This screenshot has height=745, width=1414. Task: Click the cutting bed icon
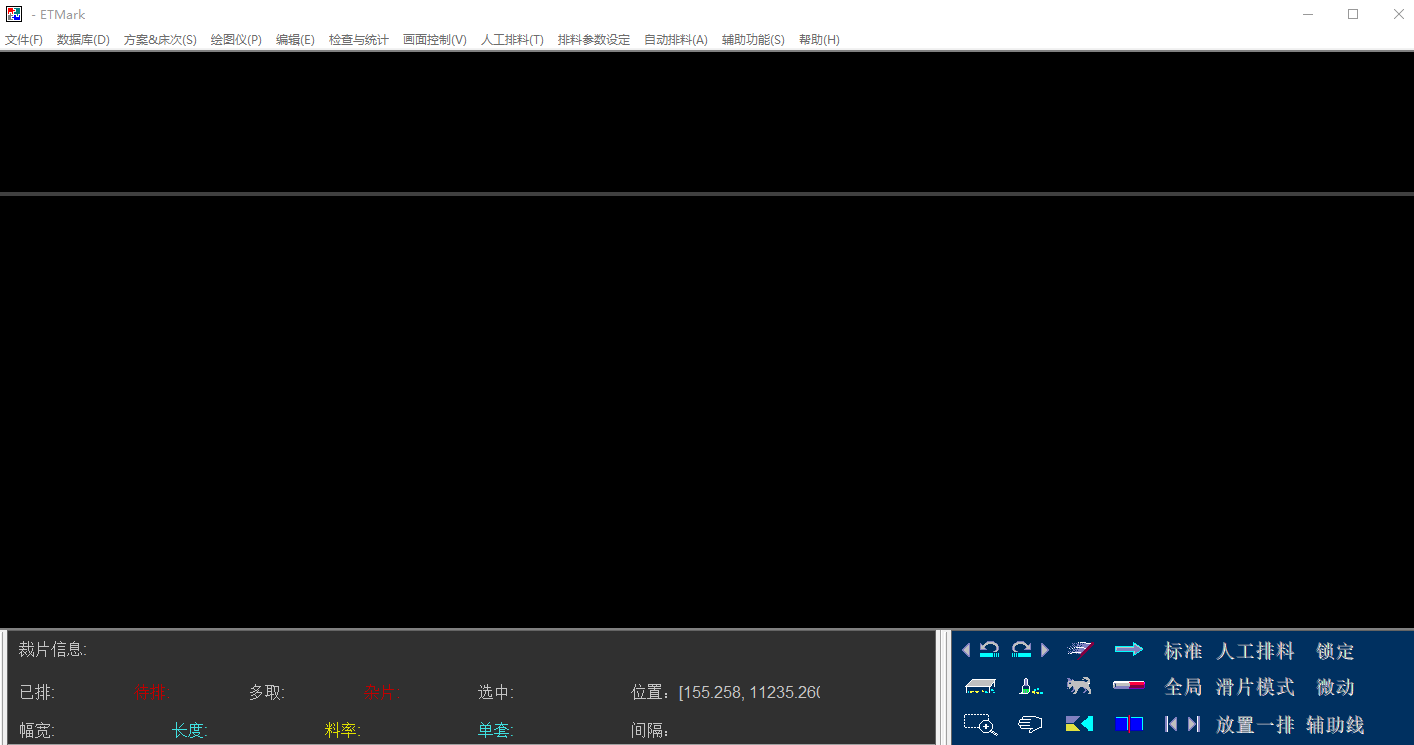(x=980, y=686)
